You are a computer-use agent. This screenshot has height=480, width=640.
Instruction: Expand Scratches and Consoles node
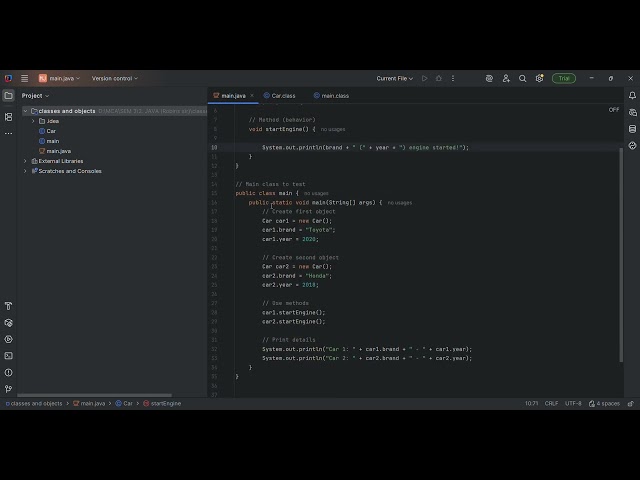(25, 171)
